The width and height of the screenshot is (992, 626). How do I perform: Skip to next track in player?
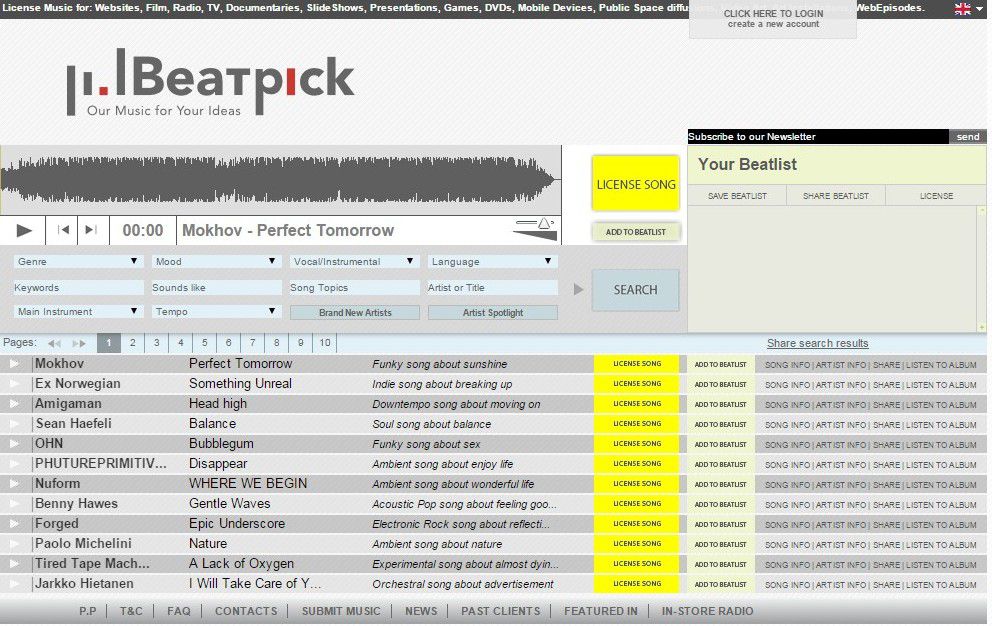pos(90,231)
